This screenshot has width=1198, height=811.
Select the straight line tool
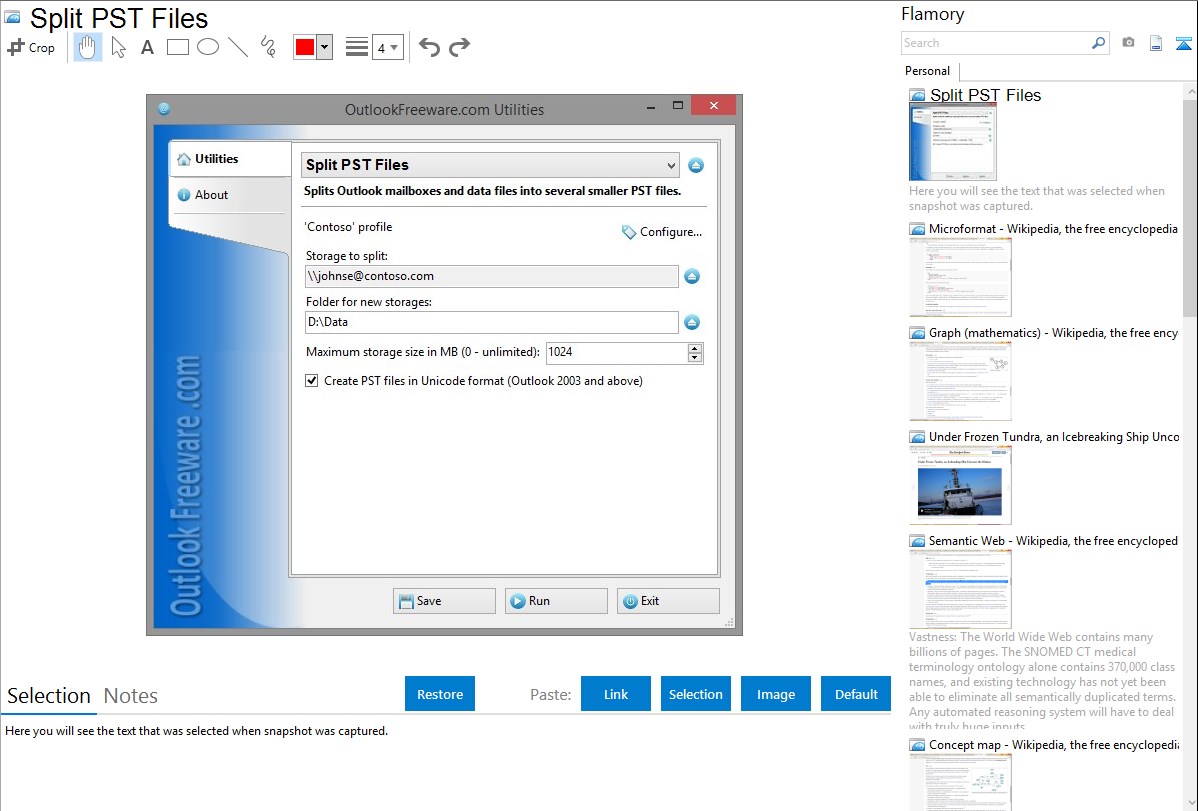[x=238, y=47]
